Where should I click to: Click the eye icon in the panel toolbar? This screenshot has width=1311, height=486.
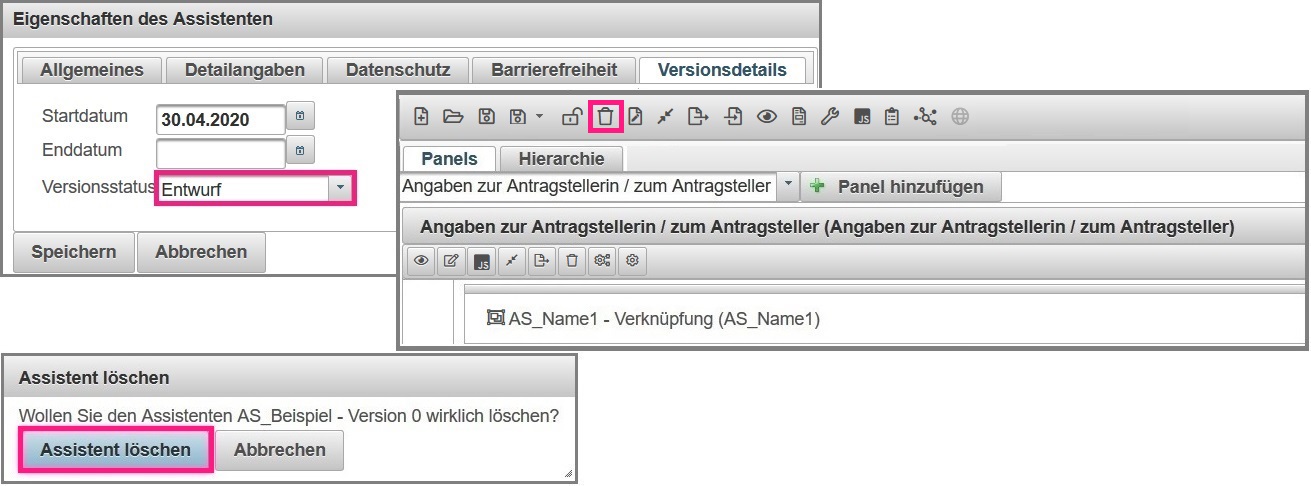click(x=421, y=262)
